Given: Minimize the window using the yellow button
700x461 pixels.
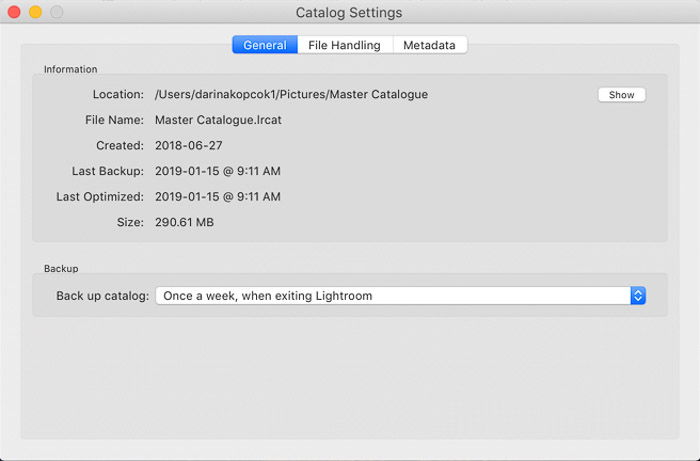Looking at the screenshot, I should coord(35,12).
